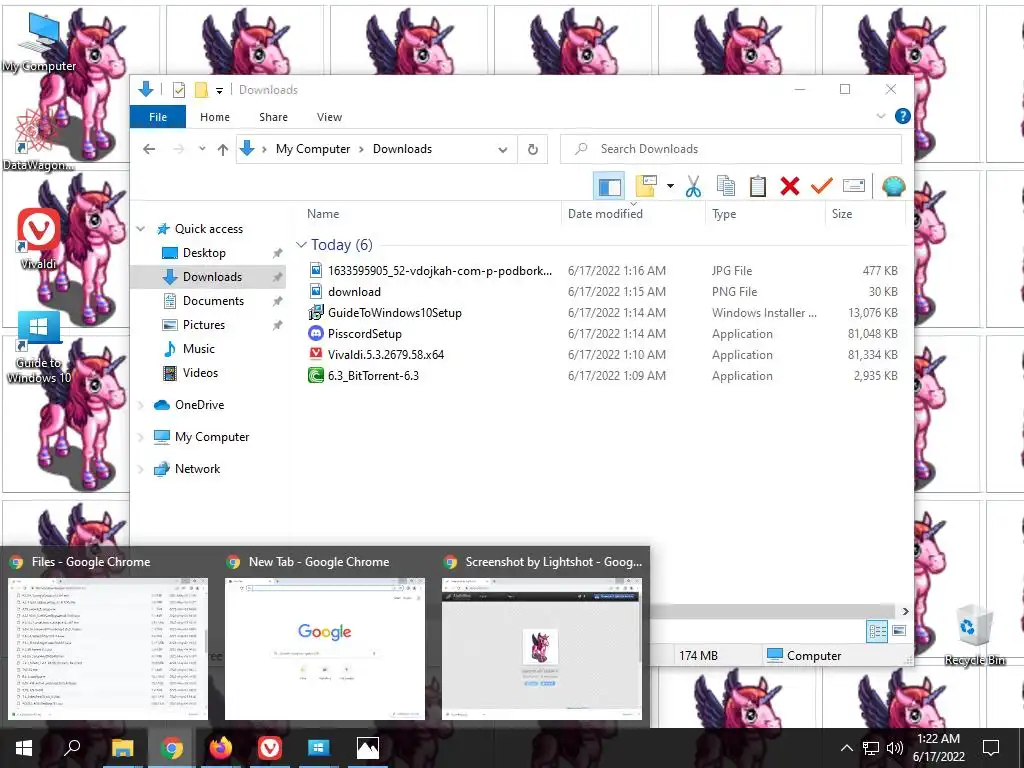Expand the My Computer tree node
1024x768 pixels.
140,437
